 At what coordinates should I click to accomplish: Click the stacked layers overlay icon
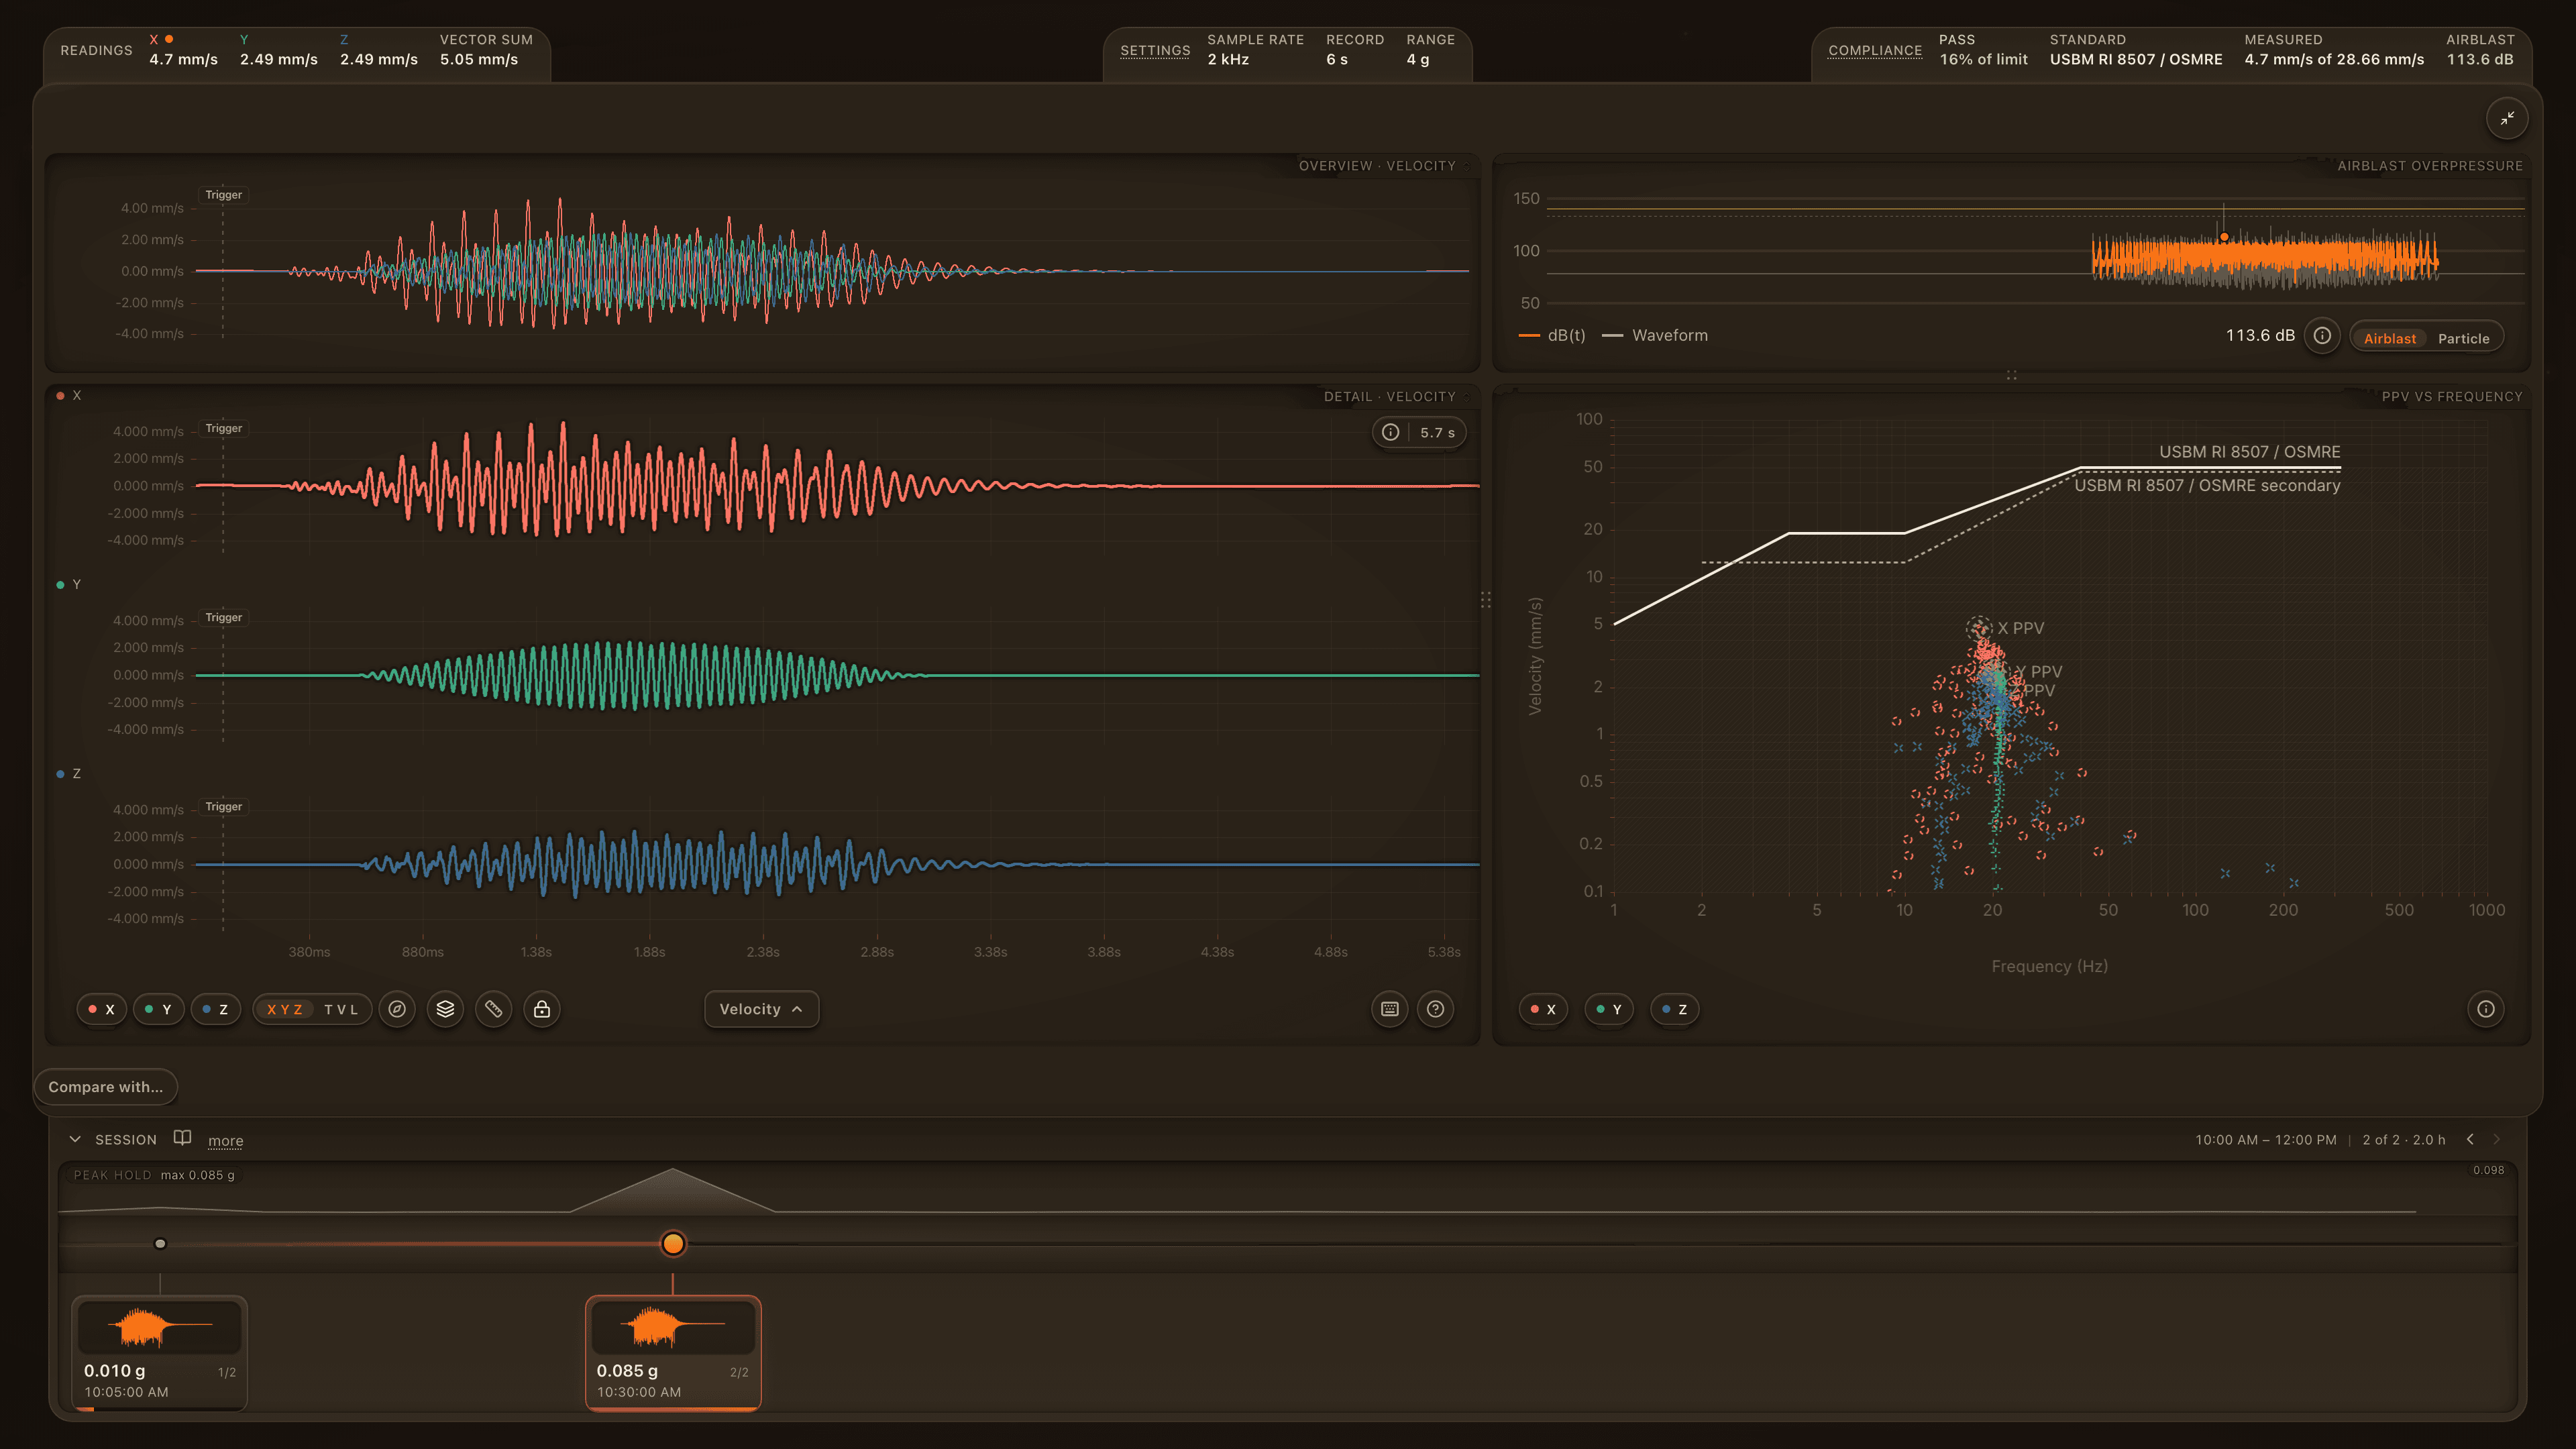click(x=445, y=1009)
